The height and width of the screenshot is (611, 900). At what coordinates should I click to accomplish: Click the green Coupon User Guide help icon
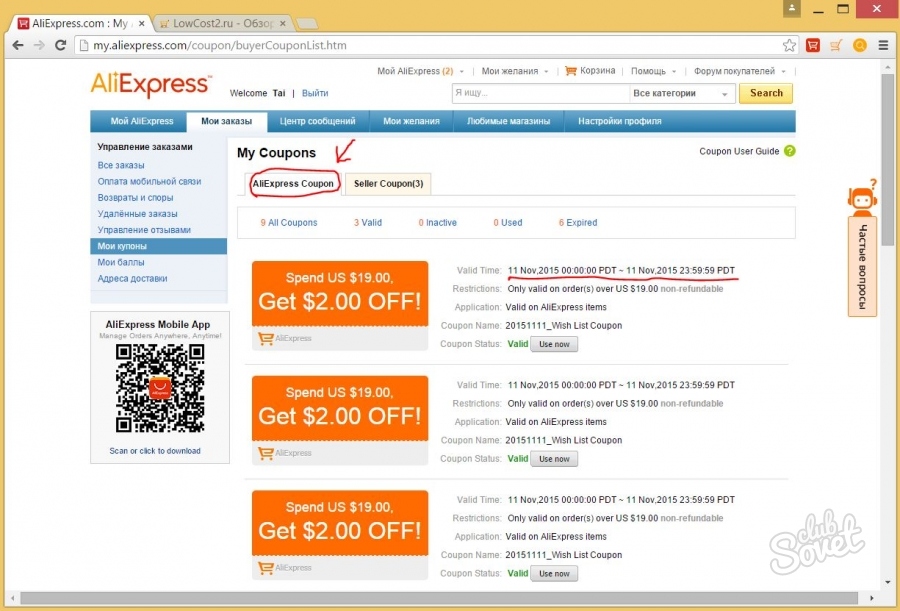click(790, 151)
